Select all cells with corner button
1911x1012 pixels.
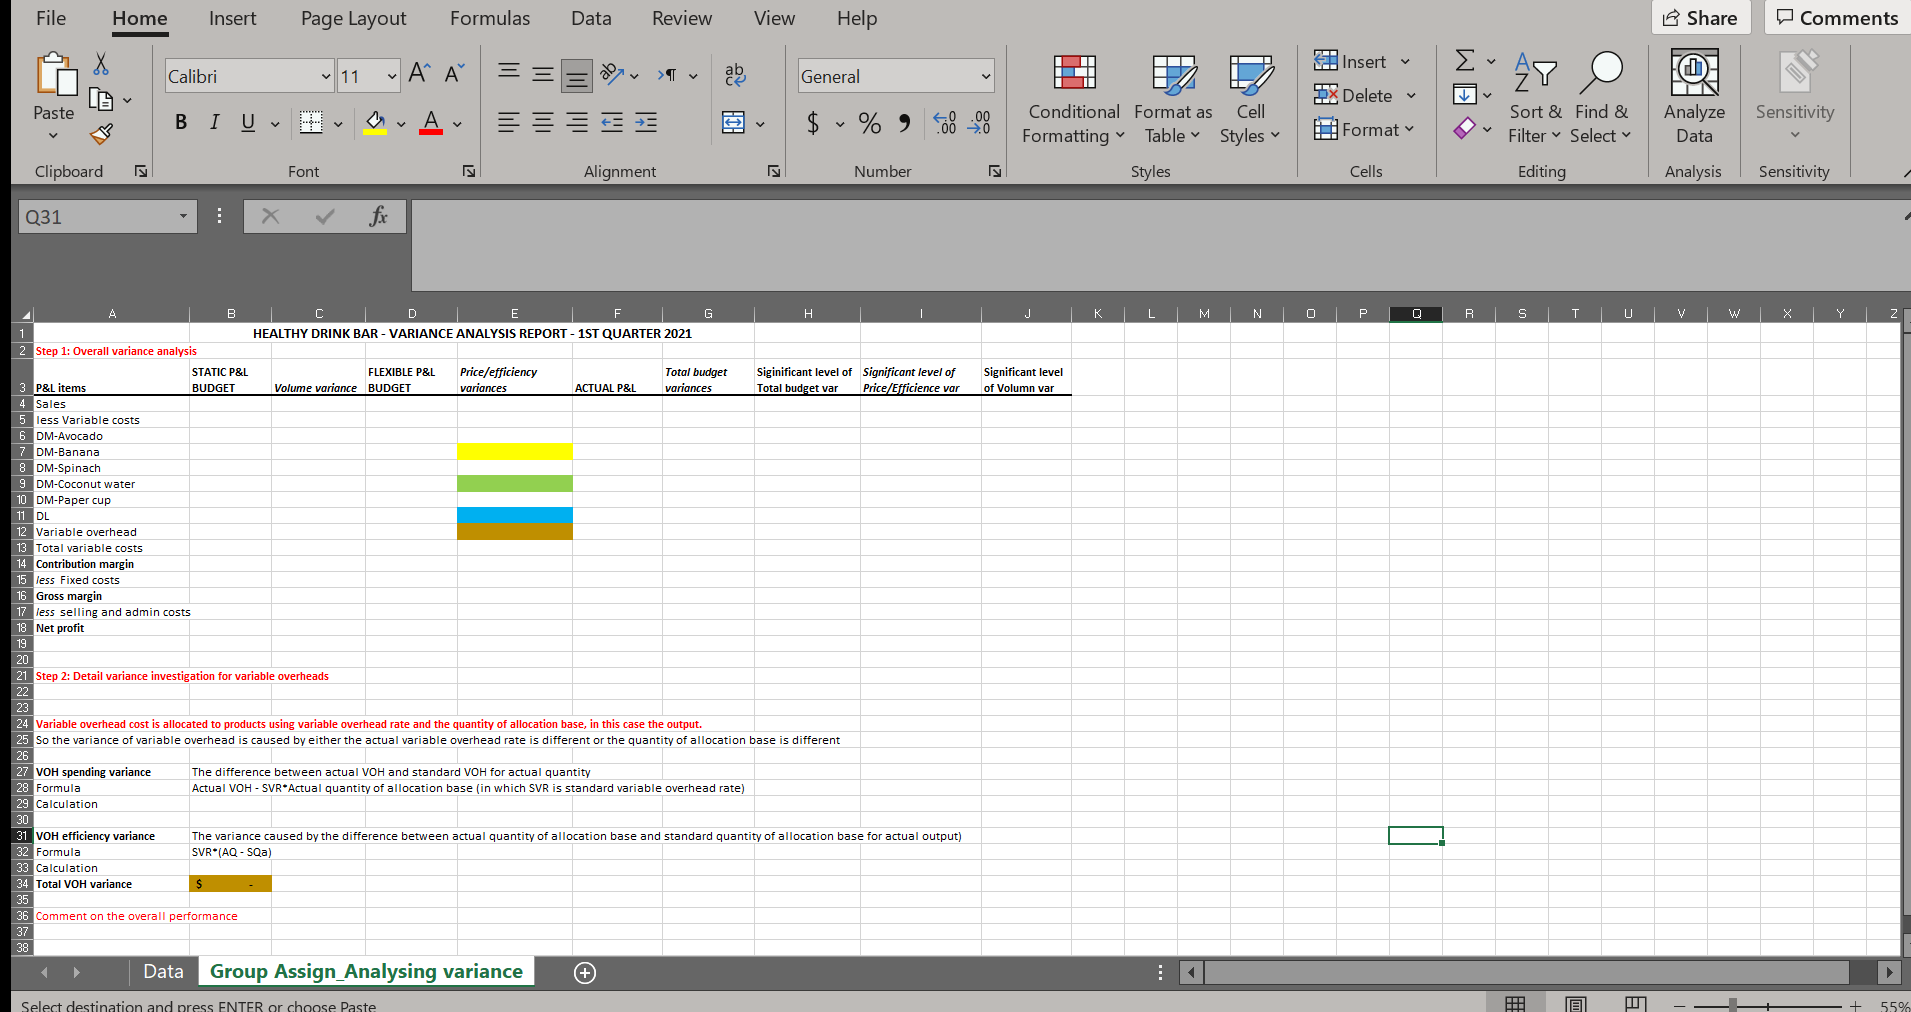pyautogui.click(x=24, y=314)
